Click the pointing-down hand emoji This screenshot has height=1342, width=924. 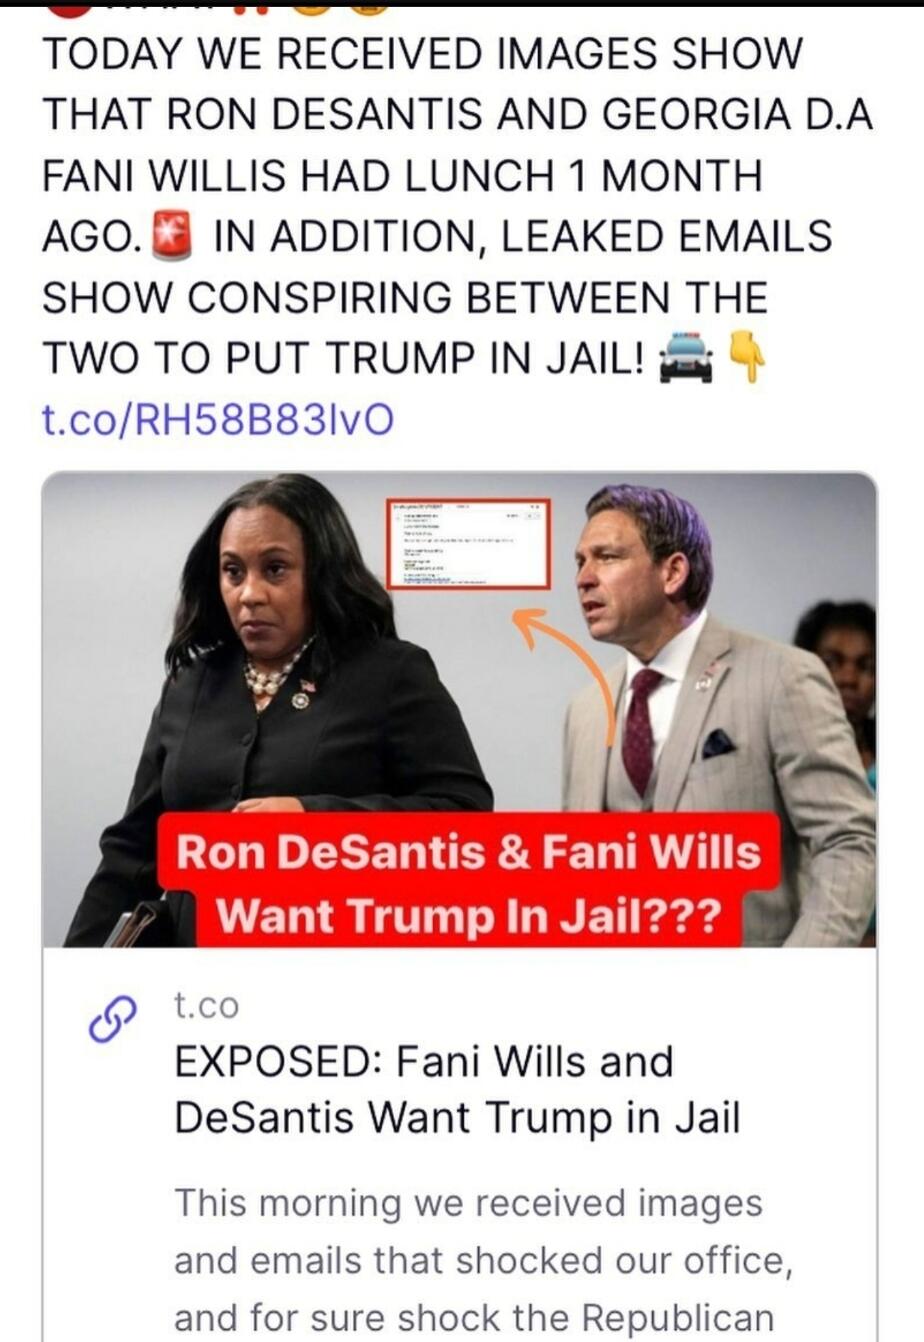(x=746, y=358)
